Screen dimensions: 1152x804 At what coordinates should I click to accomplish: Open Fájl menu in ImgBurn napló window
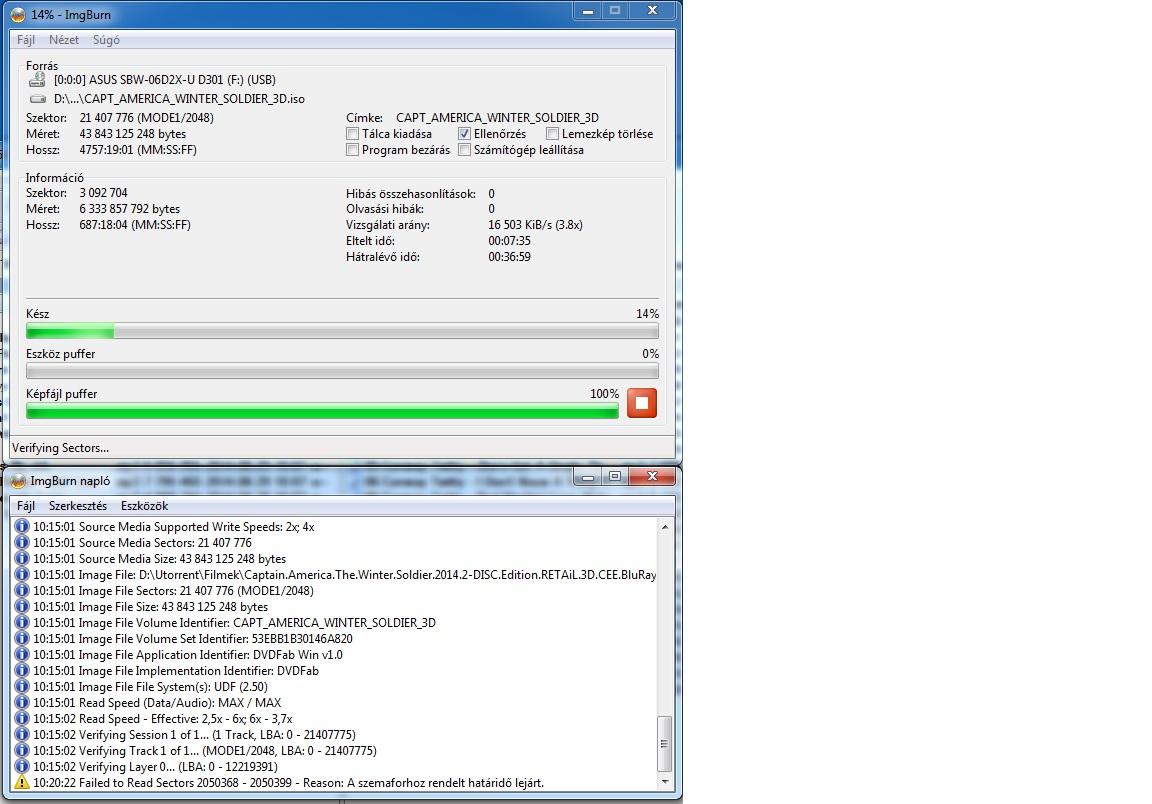[26, 506]
